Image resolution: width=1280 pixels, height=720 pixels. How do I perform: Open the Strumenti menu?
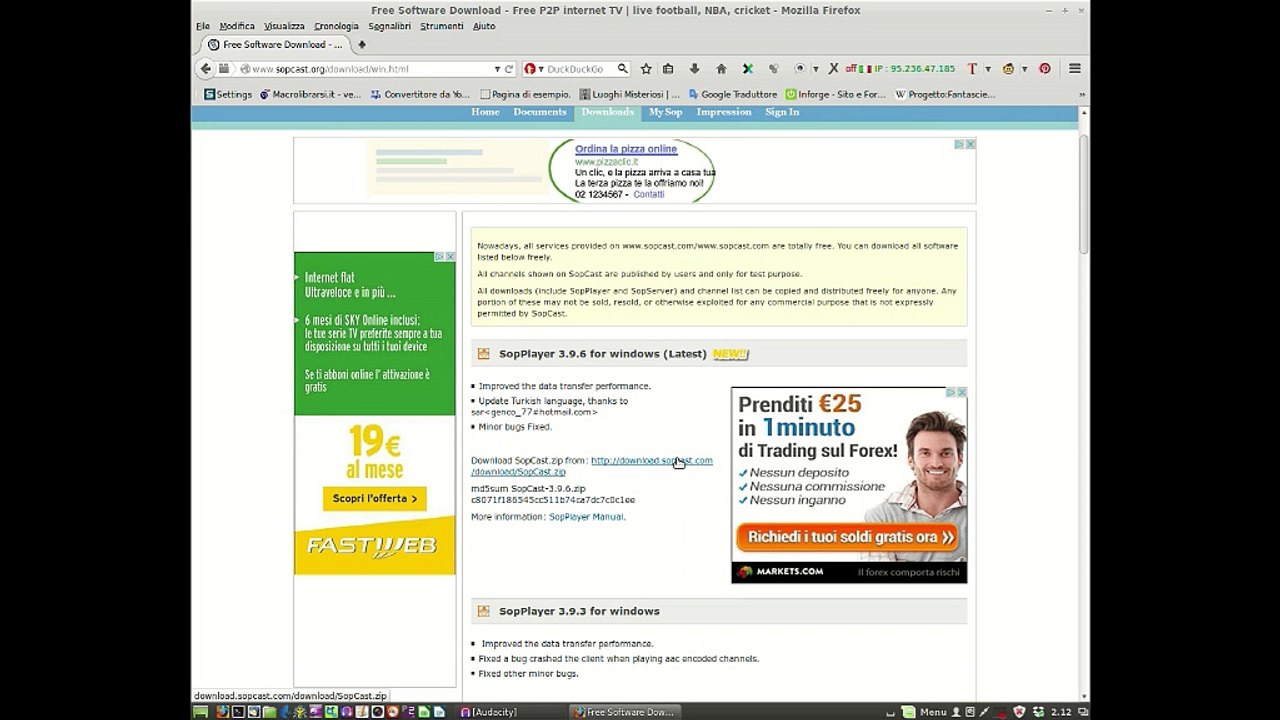(442, 26)
